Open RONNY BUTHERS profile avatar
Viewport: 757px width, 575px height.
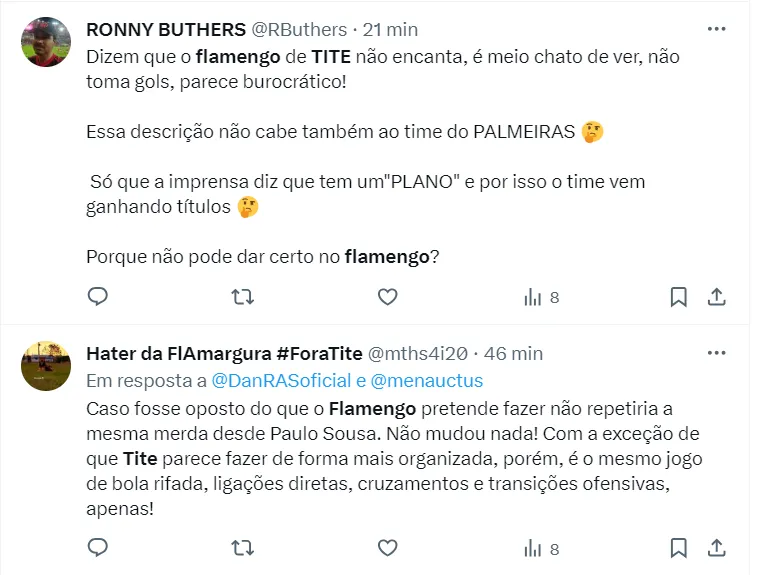[46, 42]
